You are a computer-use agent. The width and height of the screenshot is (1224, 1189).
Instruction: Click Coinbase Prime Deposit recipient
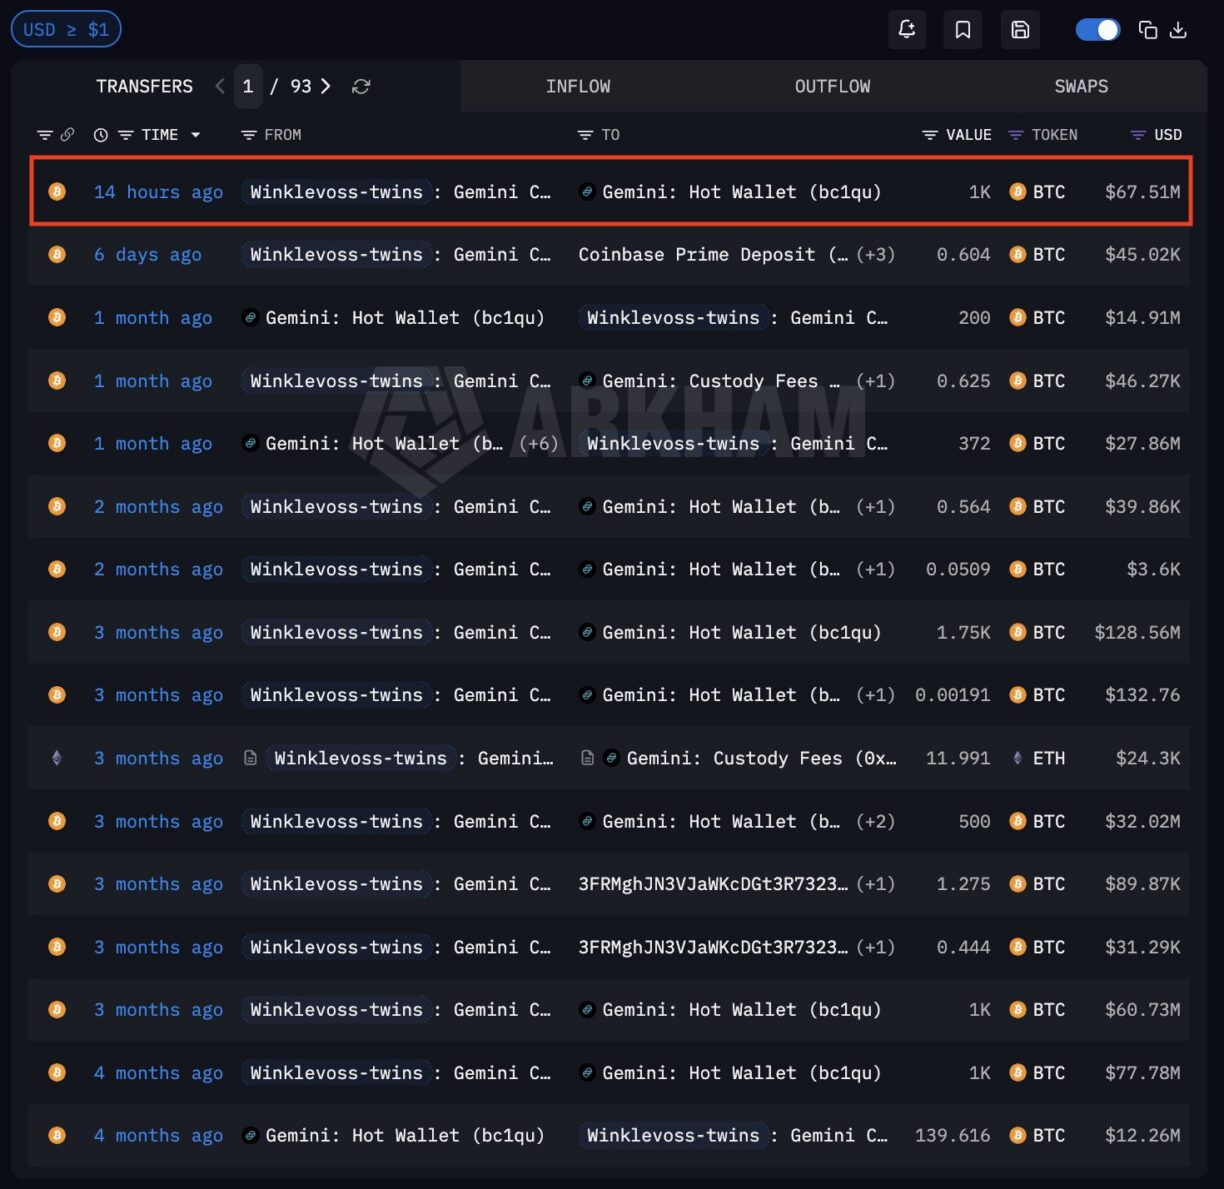tap(712, 255)
